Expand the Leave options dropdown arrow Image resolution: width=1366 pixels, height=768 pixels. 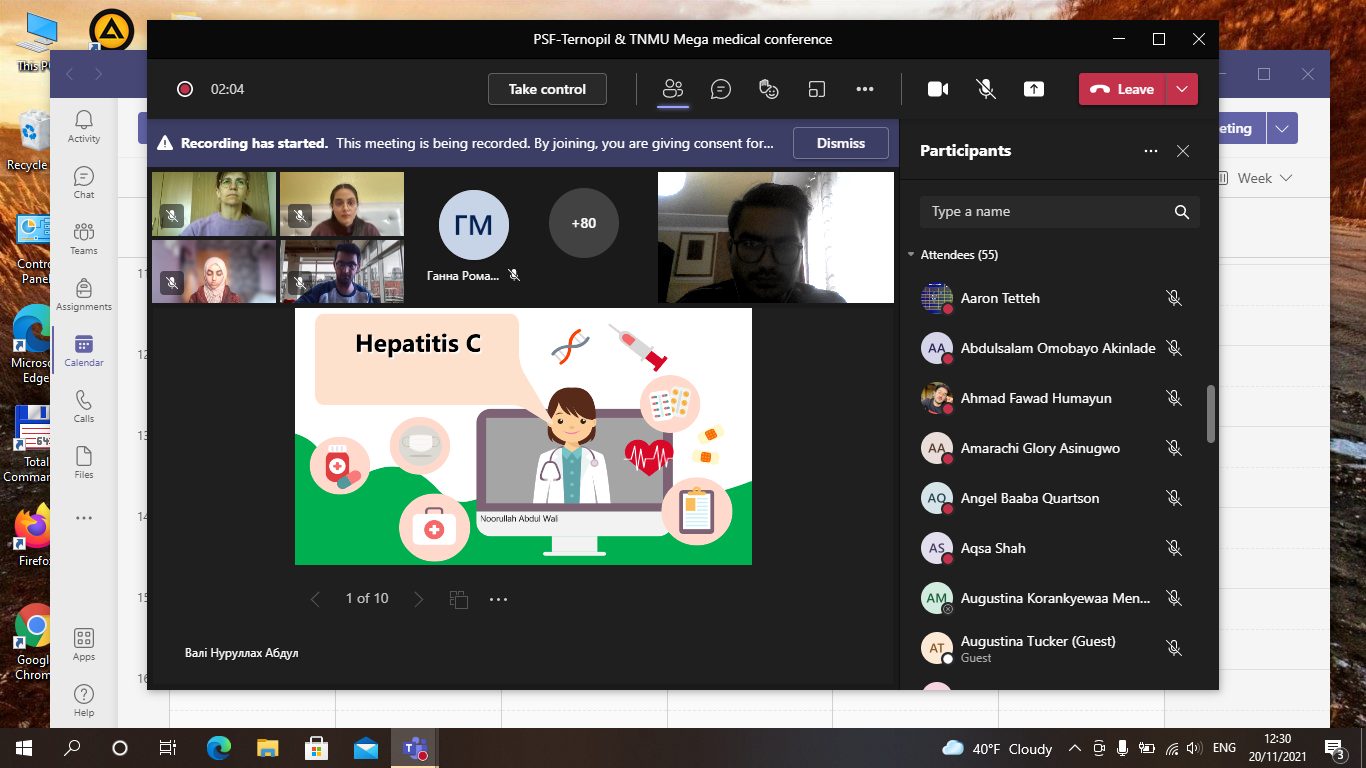coord(1182,89)
